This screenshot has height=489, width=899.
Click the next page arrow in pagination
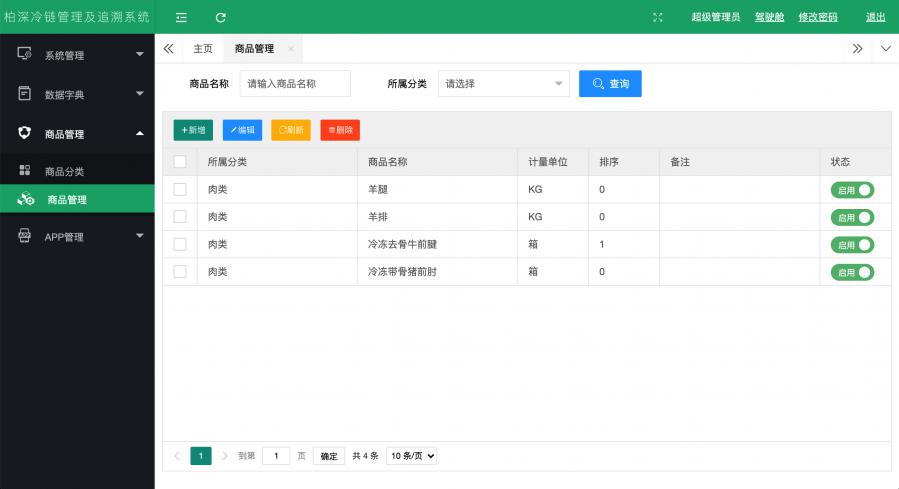[x=224, y=456]
